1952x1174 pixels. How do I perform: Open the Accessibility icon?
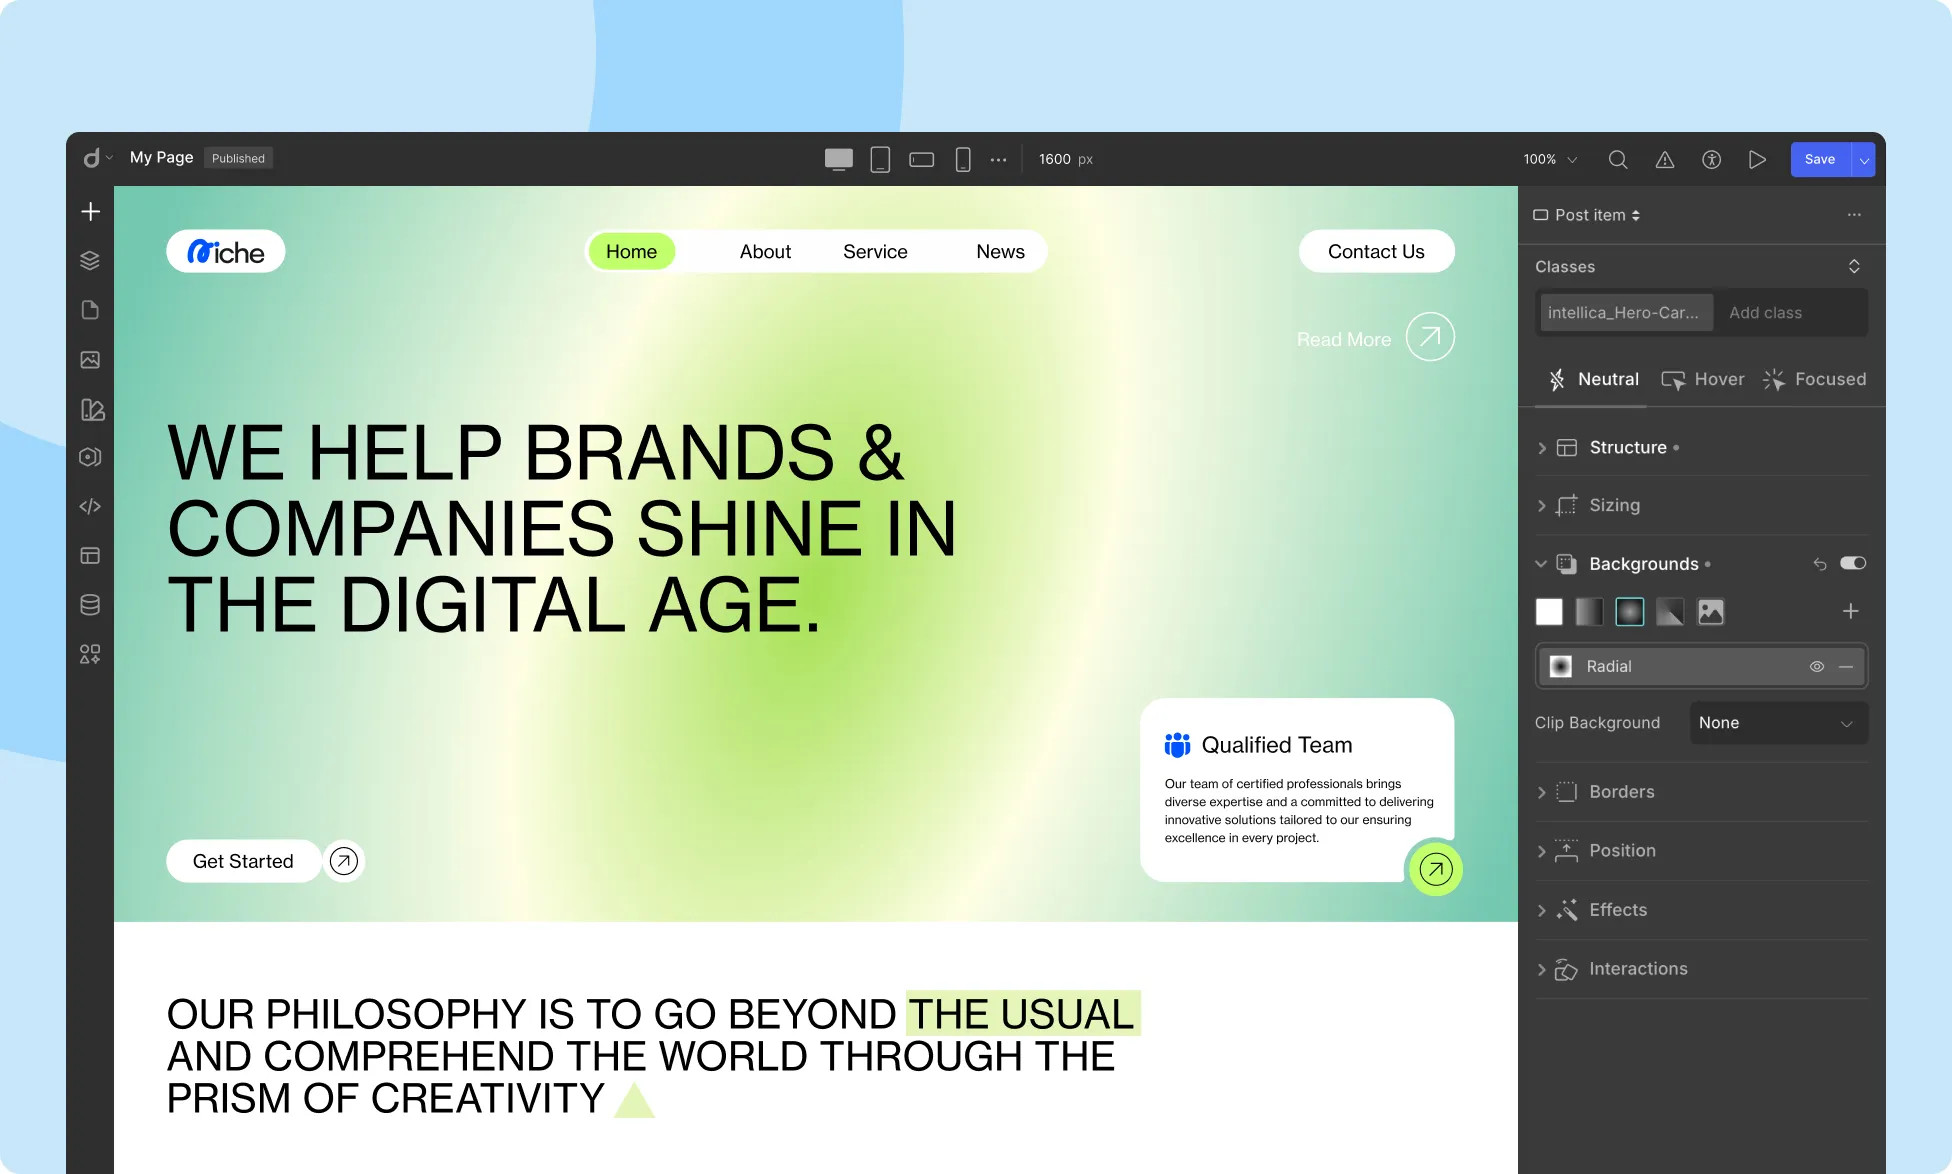(x=1711, y=159)
